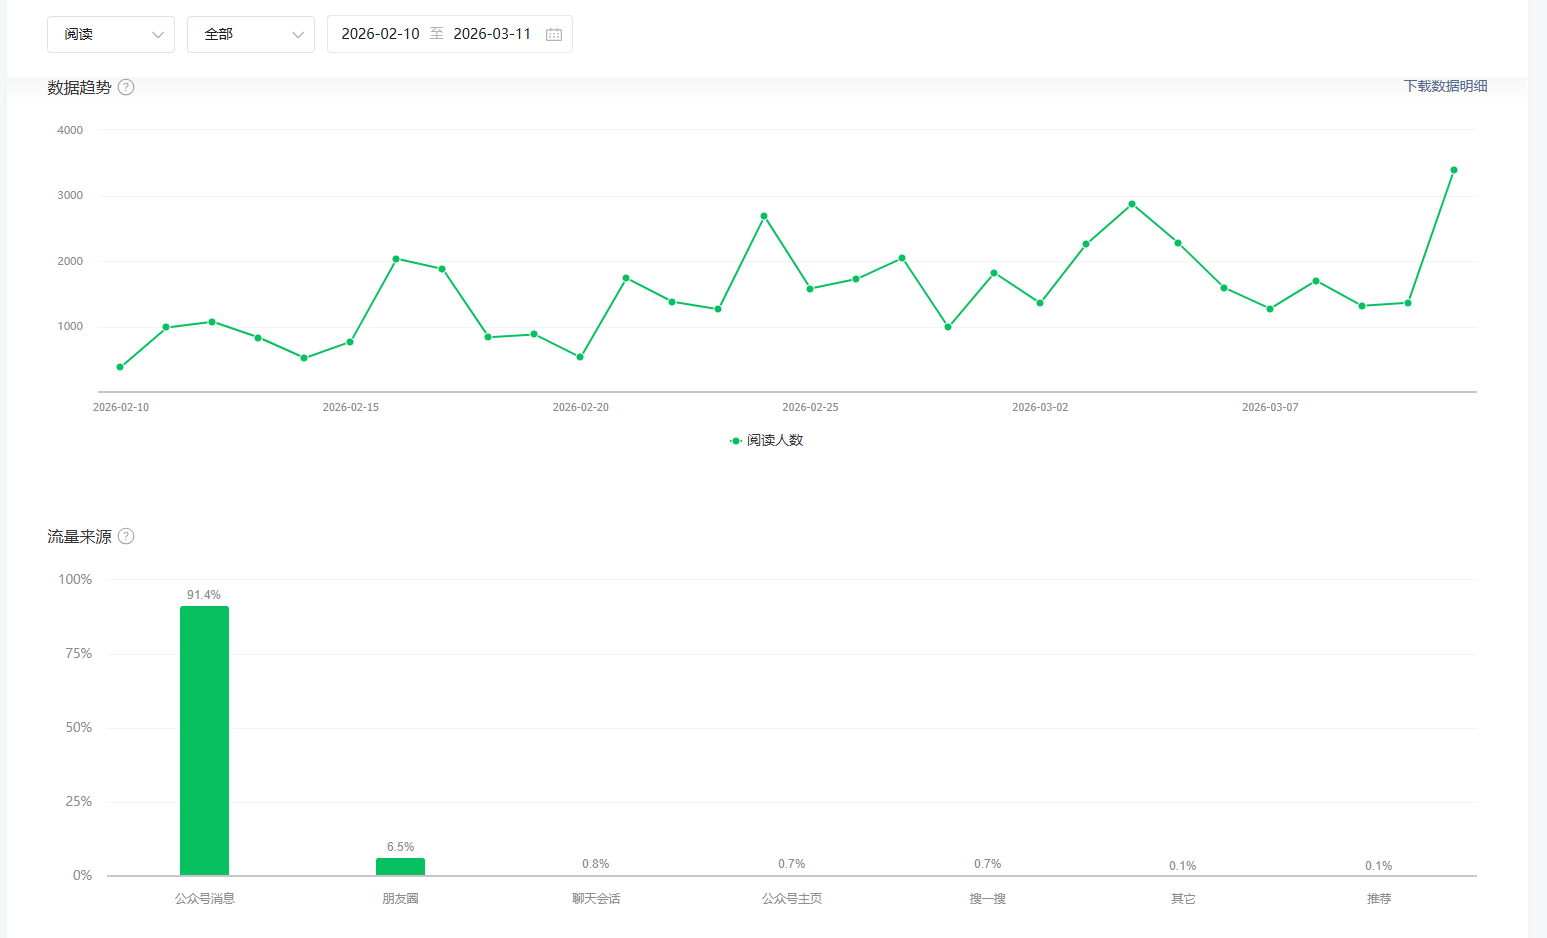Click the 公众号消息 91.4% bar
This screenshot has height=938, width=1547.
pos(204,740)
